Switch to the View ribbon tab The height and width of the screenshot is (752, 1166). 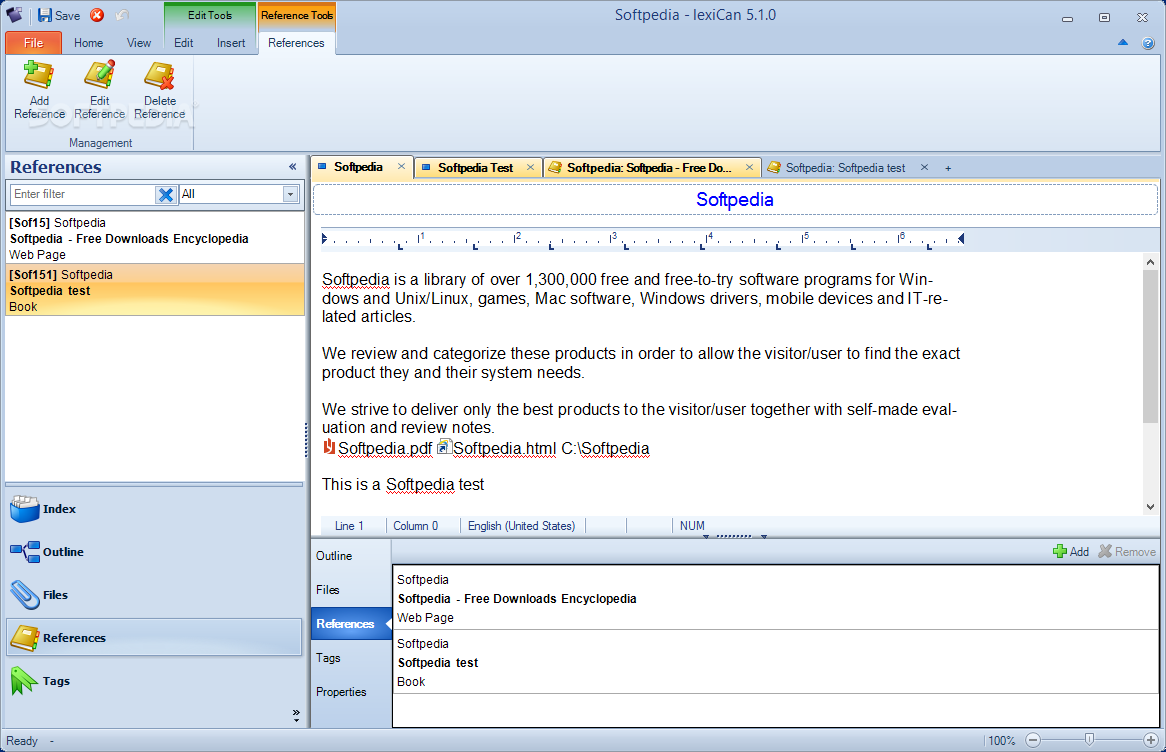(x=138, y=43)
